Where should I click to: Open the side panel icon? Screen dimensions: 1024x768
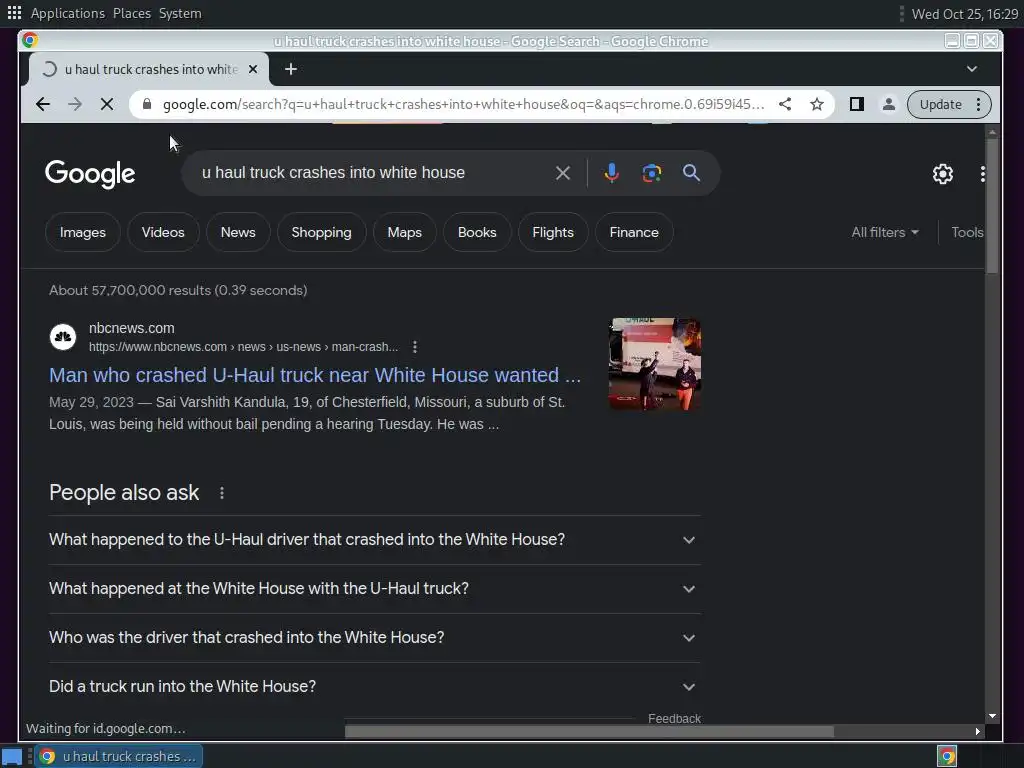pyautogui.click(x=856, y=104)
